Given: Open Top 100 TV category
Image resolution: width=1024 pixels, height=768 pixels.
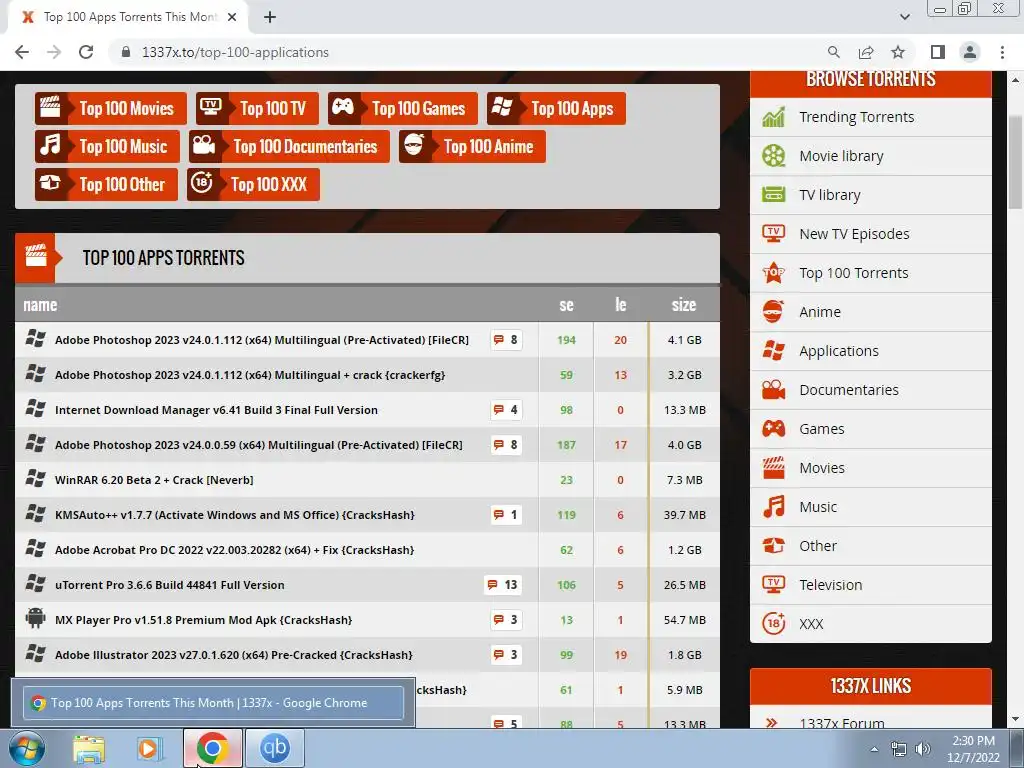Looking at the screenshot, I should click(257, 108).
